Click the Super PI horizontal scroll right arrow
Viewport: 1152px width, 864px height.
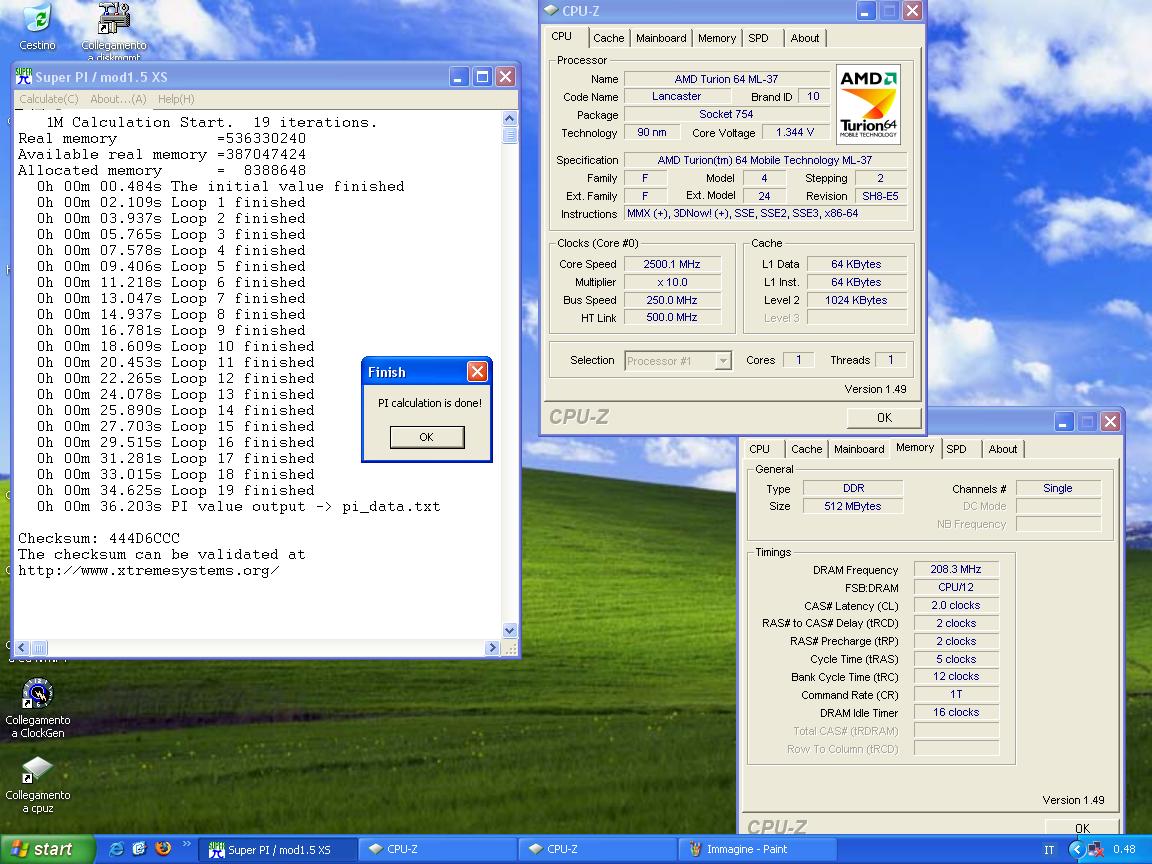coord(492,647)
